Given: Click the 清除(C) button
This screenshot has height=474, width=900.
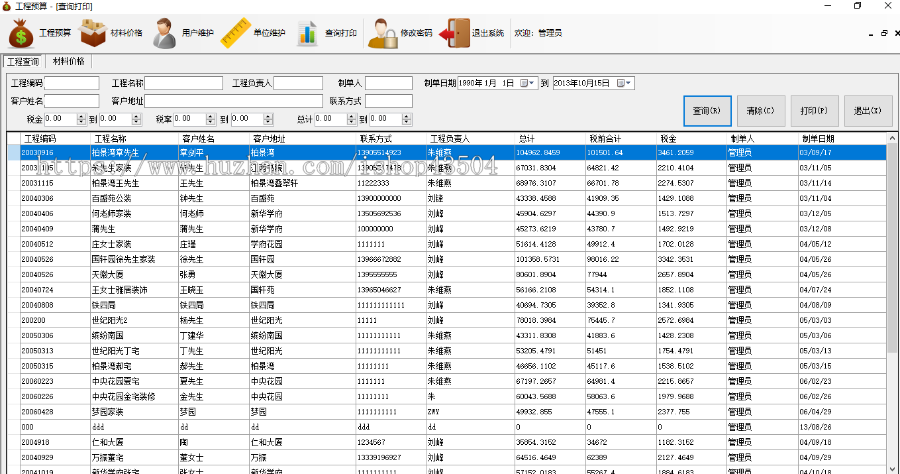Looking at the screenshot, I should pos(761,111).
